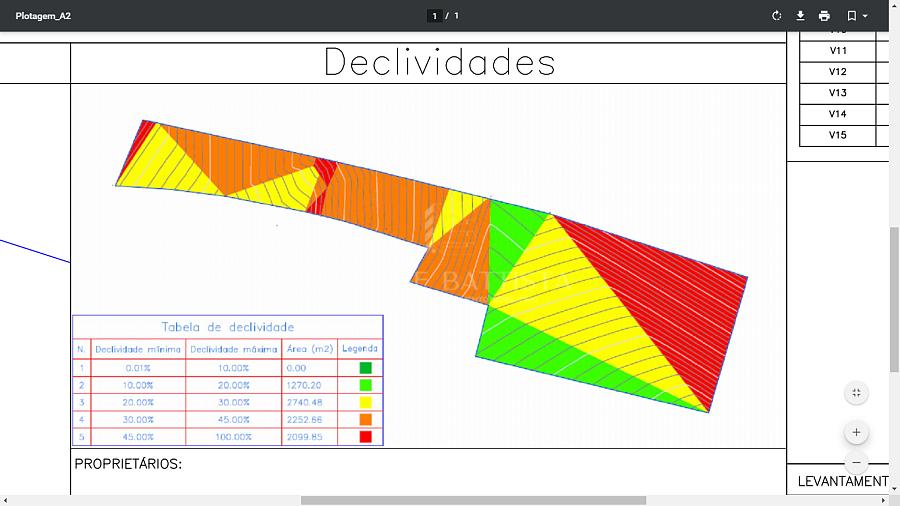This screenshot has width=900, height=506.
Task: Click the area value 2740.48 in the table
Action: (x=302, y=402)
